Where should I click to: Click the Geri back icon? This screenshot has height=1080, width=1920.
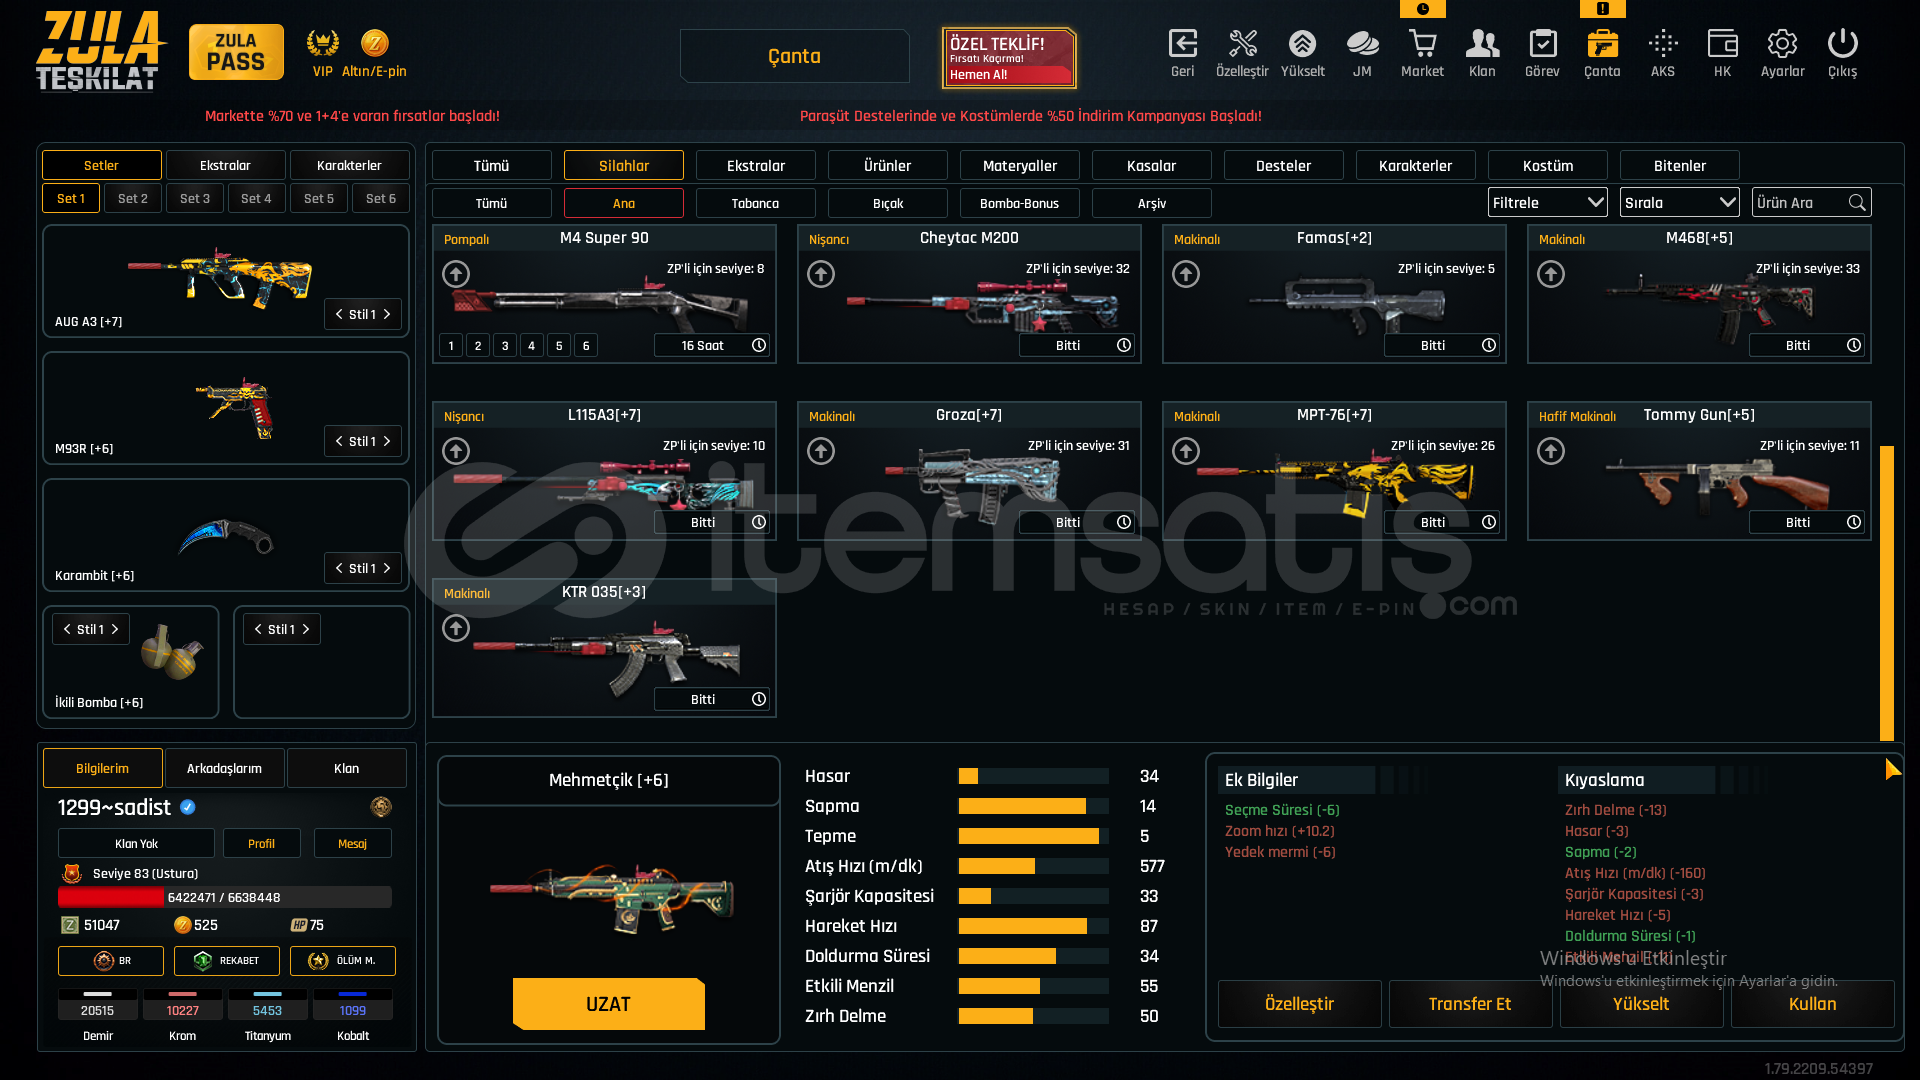[x=1182, y=45]
